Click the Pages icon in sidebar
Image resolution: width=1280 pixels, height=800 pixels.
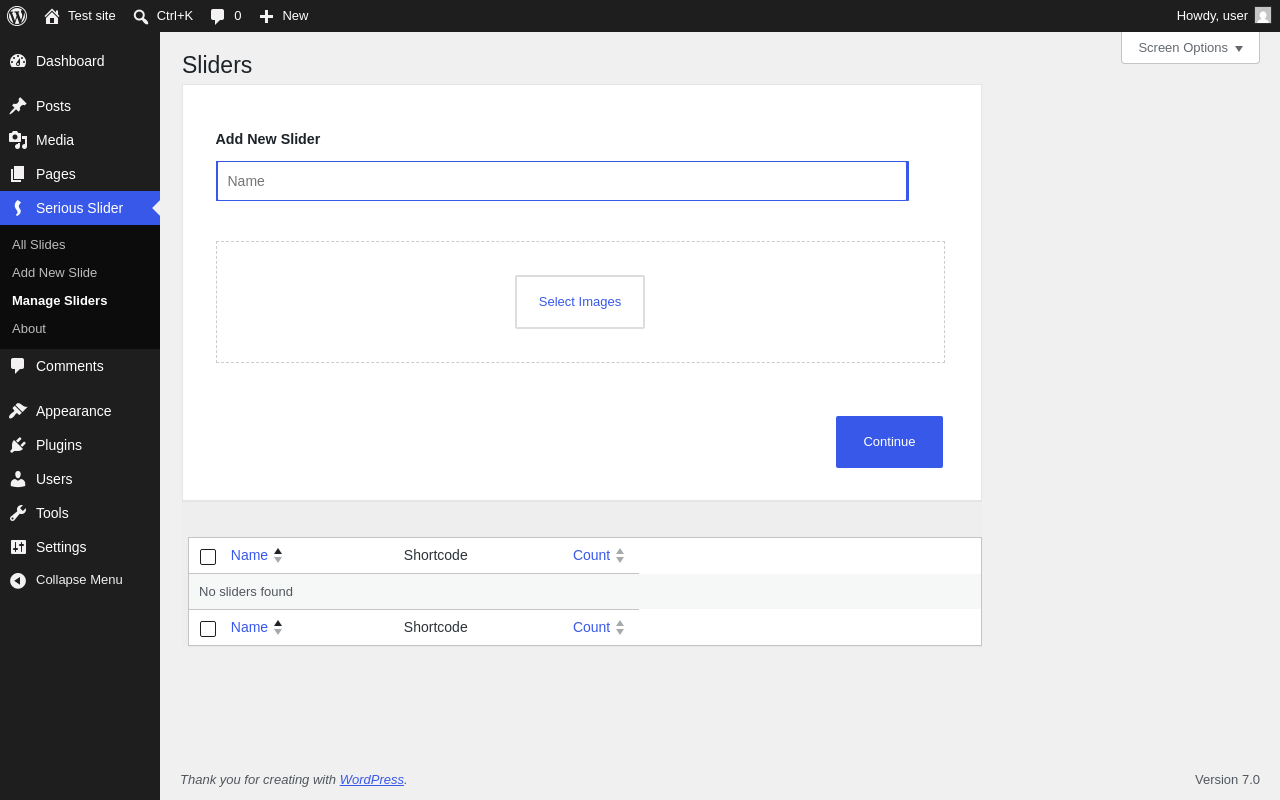click(x=18, y=174)
